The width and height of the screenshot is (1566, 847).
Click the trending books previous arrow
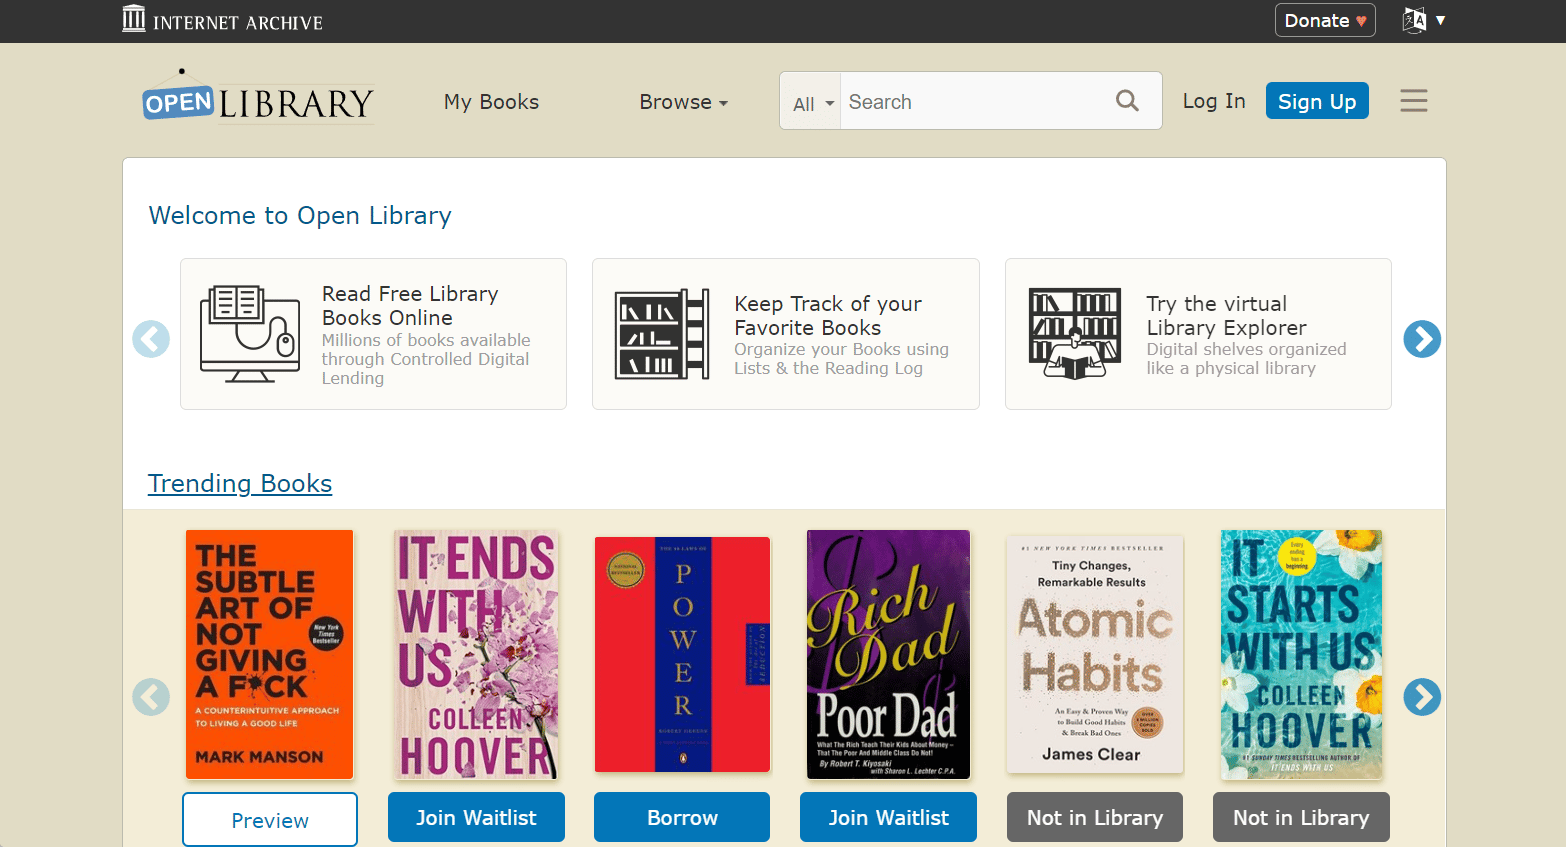tap(151, 697)
